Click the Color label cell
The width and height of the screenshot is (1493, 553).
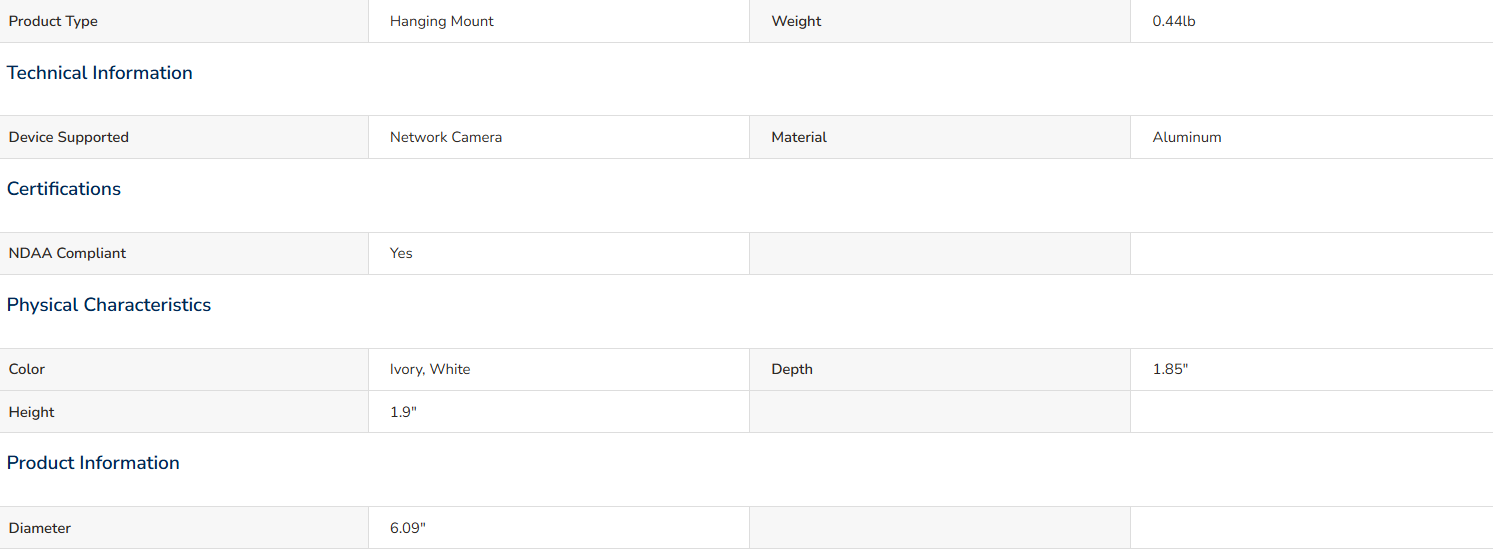click(x=184, y=369)
